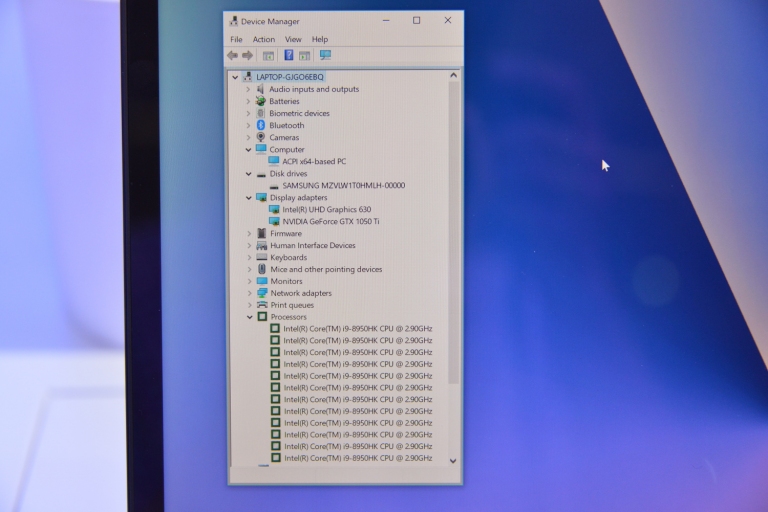This screenshot has height=512, width=768.
Task: Select the Cameras label
Action: (x=284, y=137)
